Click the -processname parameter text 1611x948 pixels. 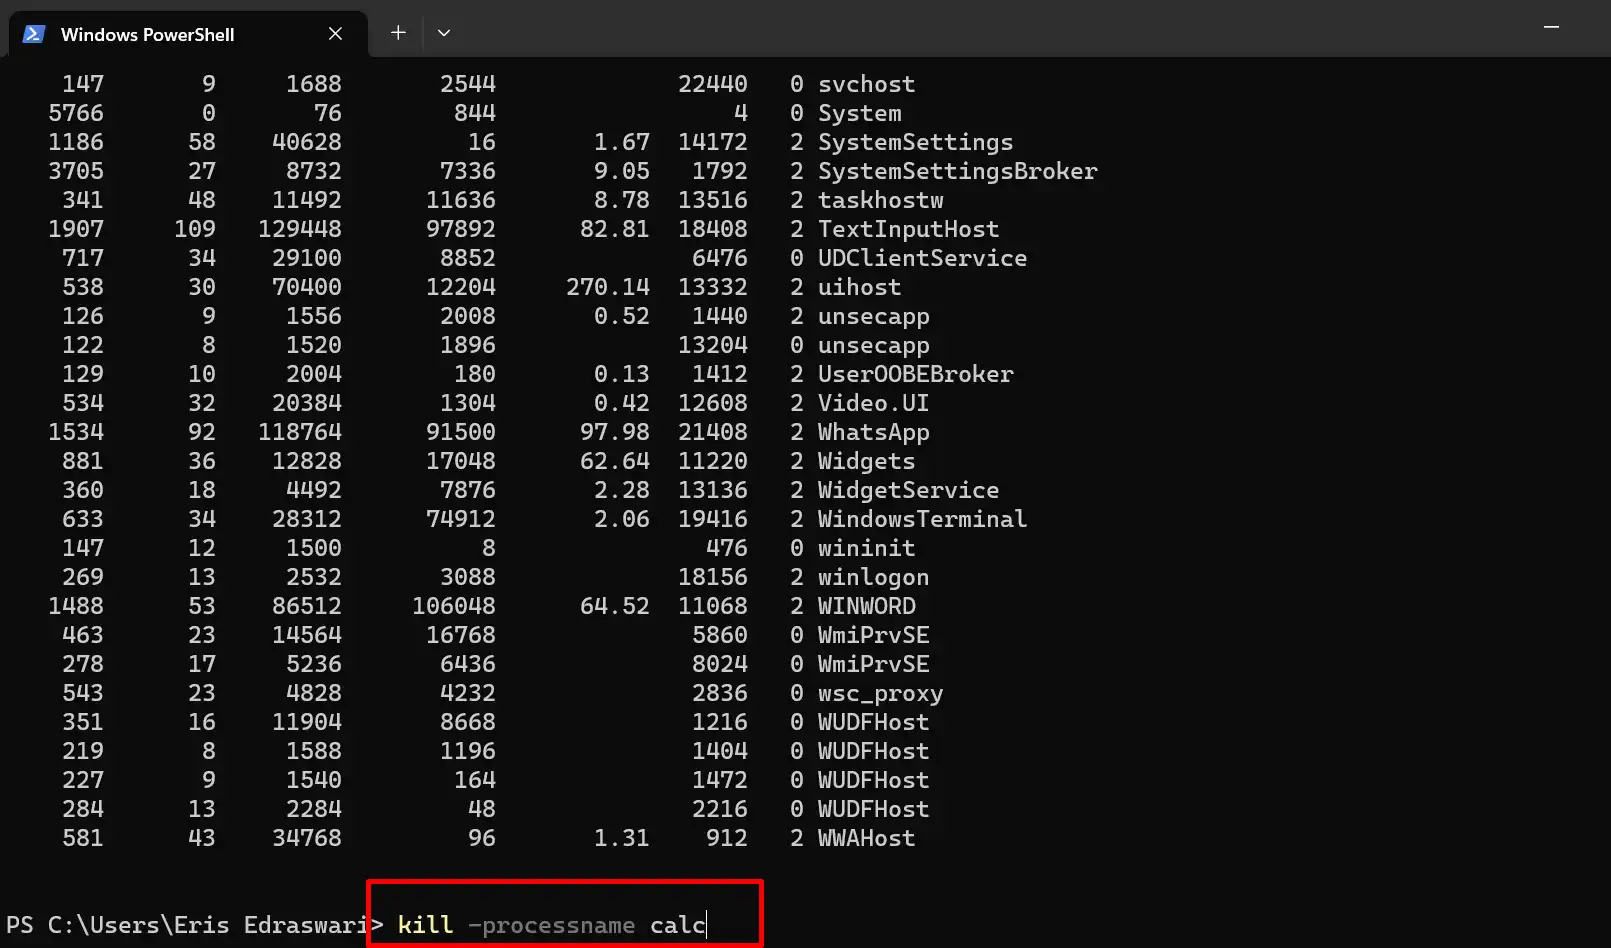pyautogui.click(x=552, y=926)
